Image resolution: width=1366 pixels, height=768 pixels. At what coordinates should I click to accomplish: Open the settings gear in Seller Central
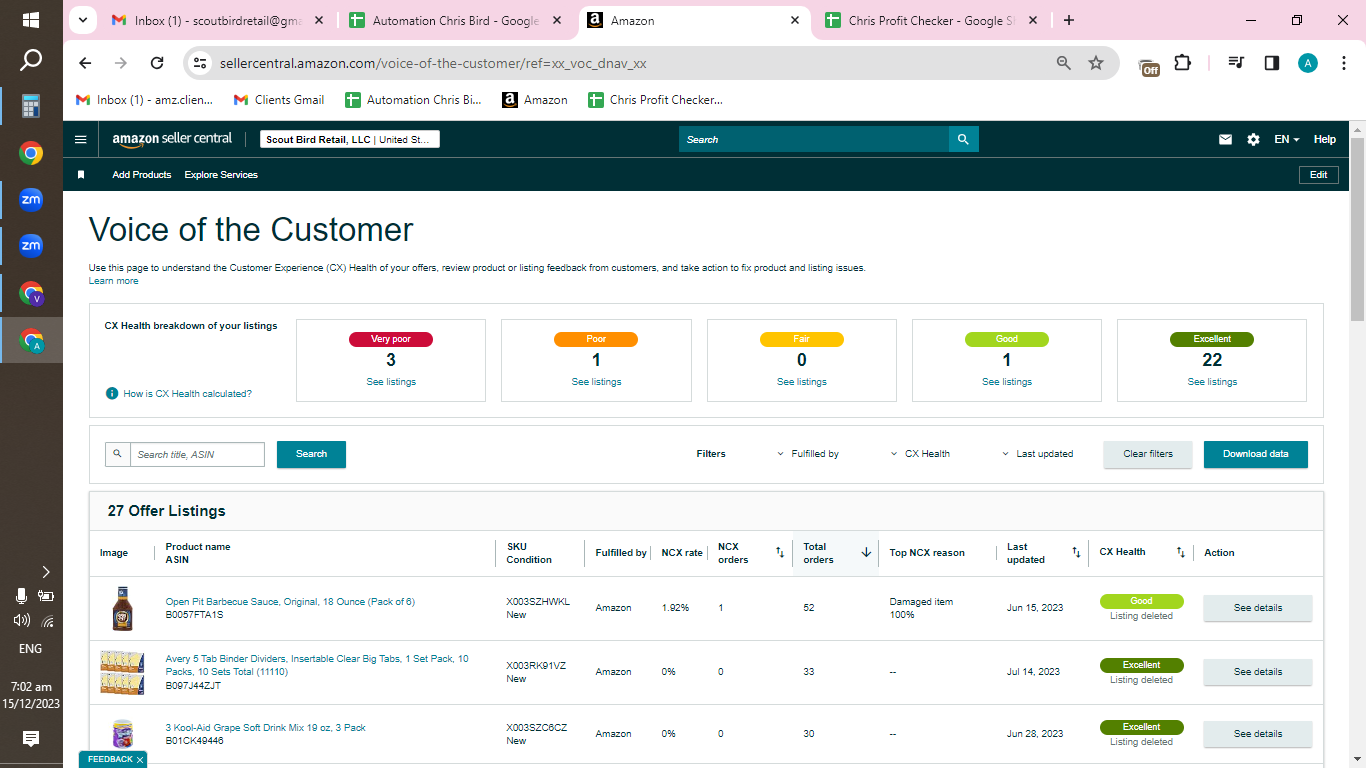click(x=1253, y=140)
